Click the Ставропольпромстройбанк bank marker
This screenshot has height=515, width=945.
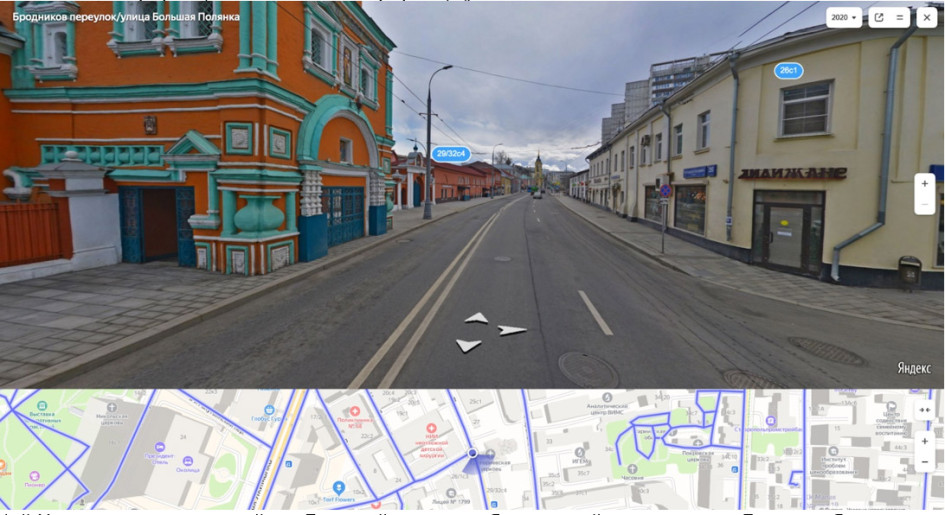(771, 420)
